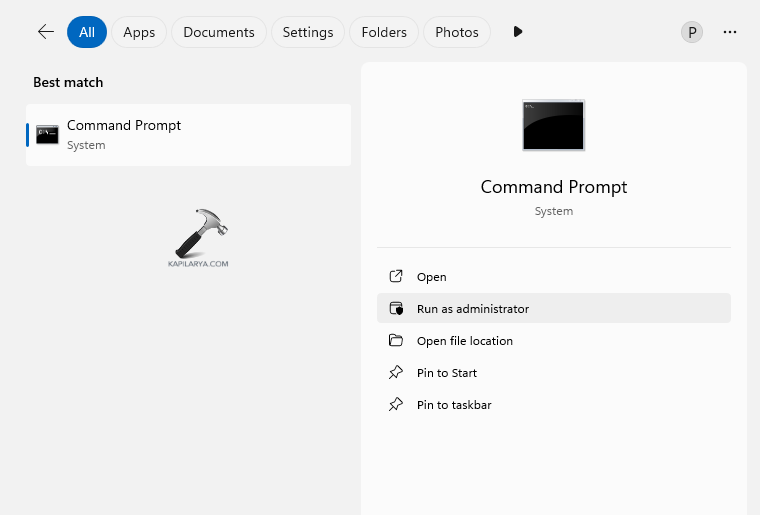Click the small Command Prompt result icon
This screenshot has height=515, width=760.
click(47, 135)
